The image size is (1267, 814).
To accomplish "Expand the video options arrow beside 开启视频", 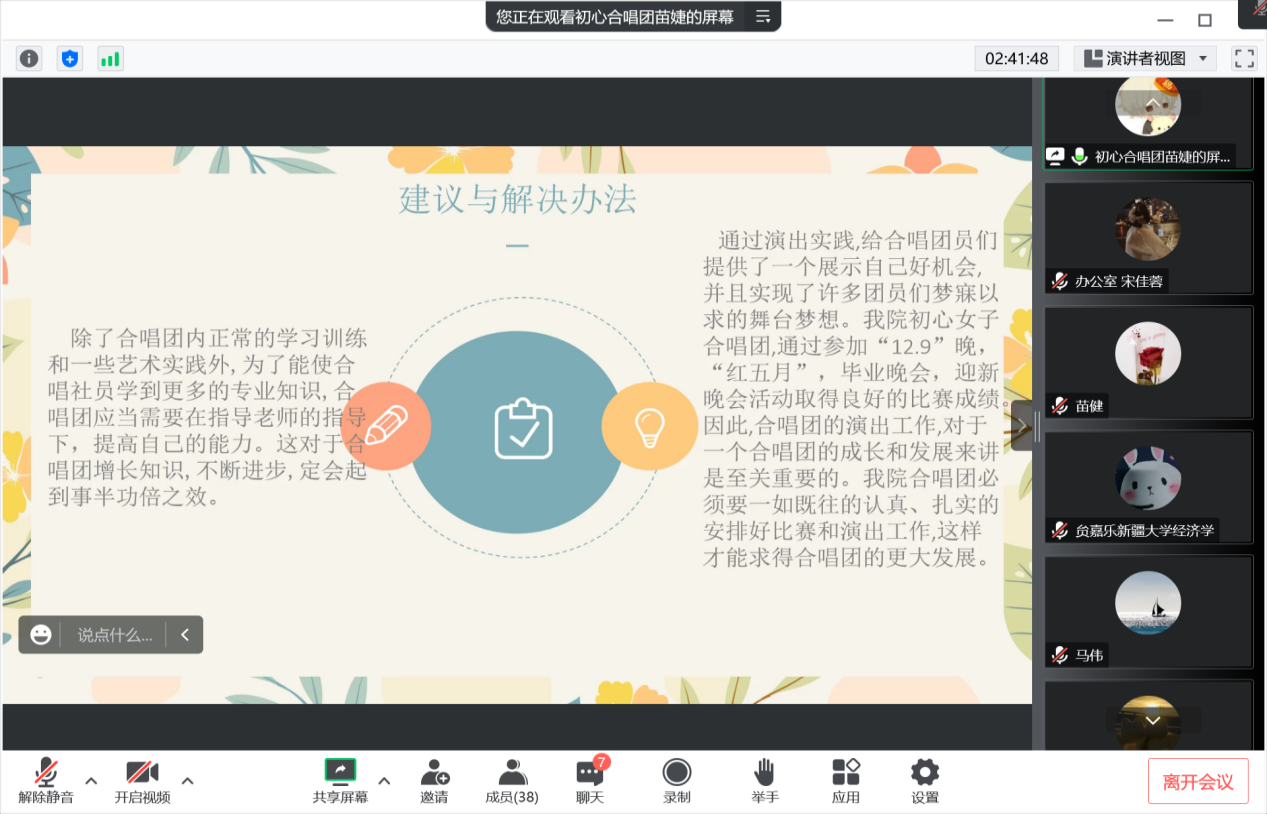I will click(187, 780).
